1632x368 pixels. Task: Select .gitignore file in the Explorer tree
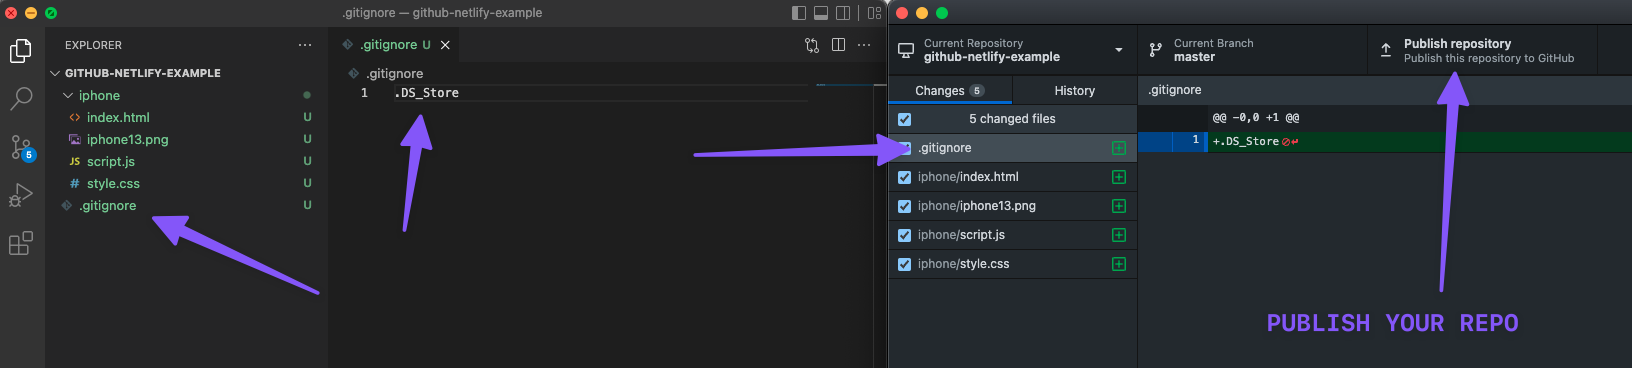107,206
